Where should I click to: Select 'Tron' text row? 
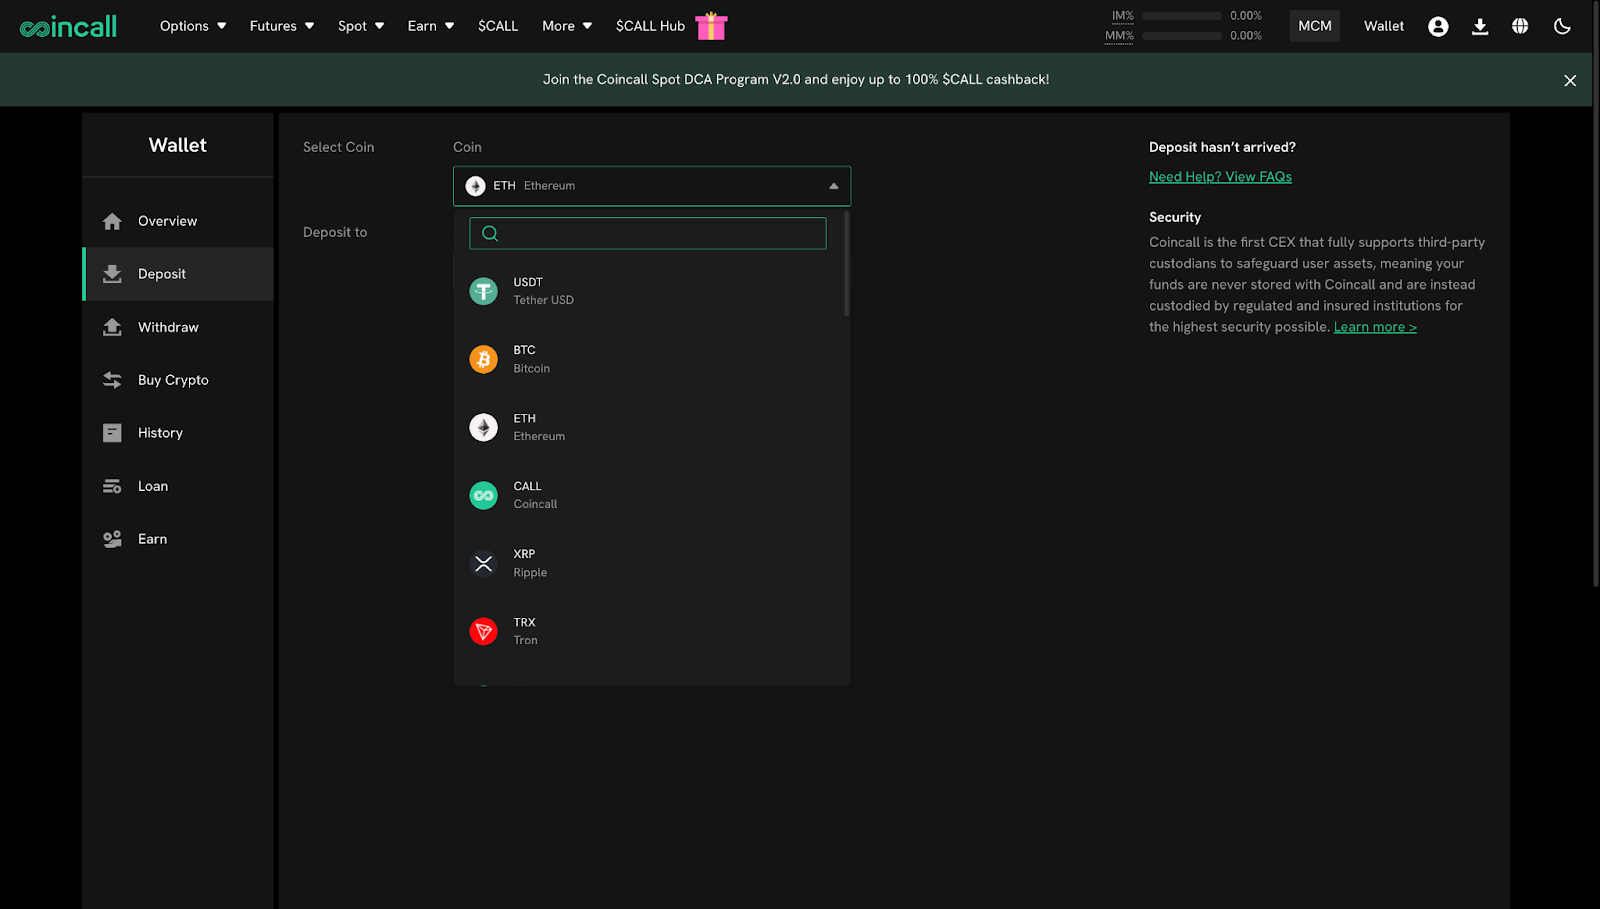[525, 640]
